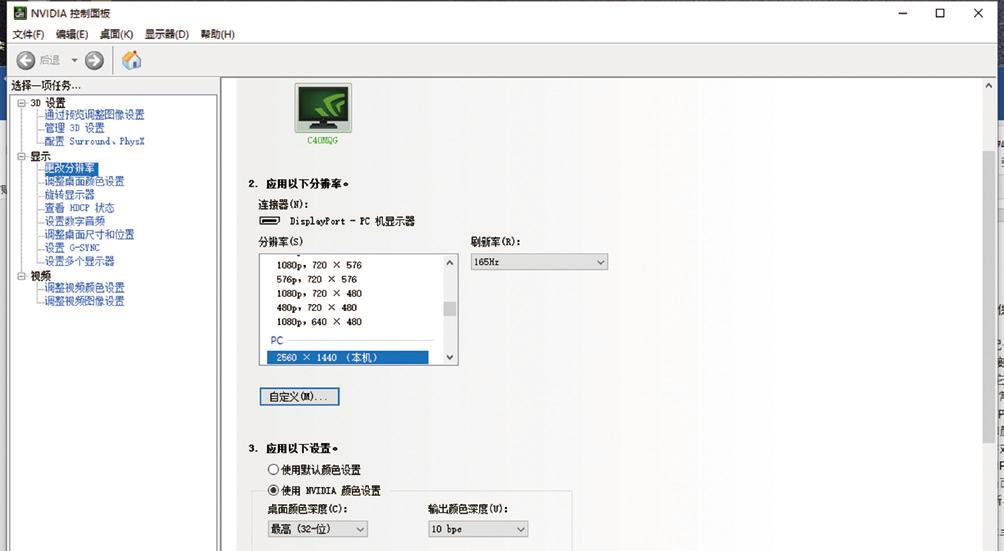
Task: Open the Home icon in toolbar
Action: (x=132, y=60)
